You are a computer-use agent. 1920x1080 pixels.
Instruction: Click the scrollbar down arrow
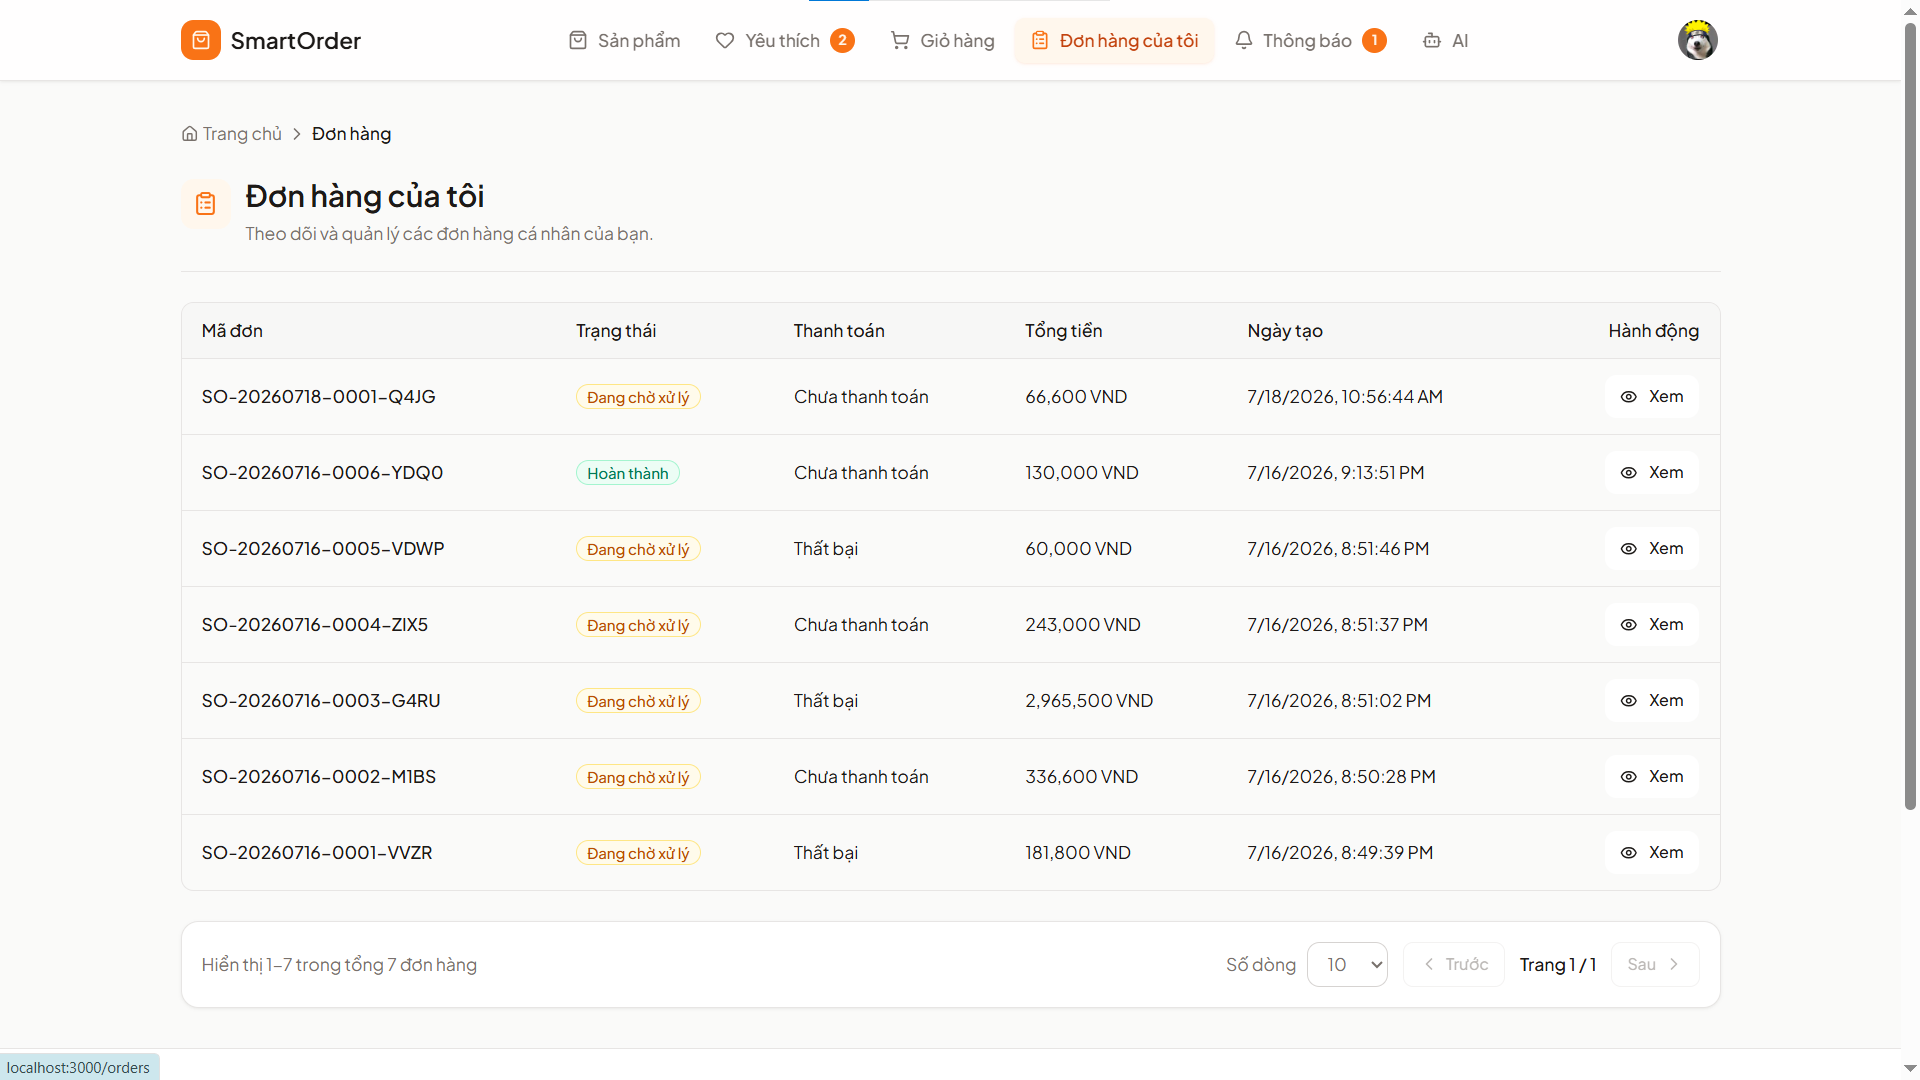click(1910, 1068)
